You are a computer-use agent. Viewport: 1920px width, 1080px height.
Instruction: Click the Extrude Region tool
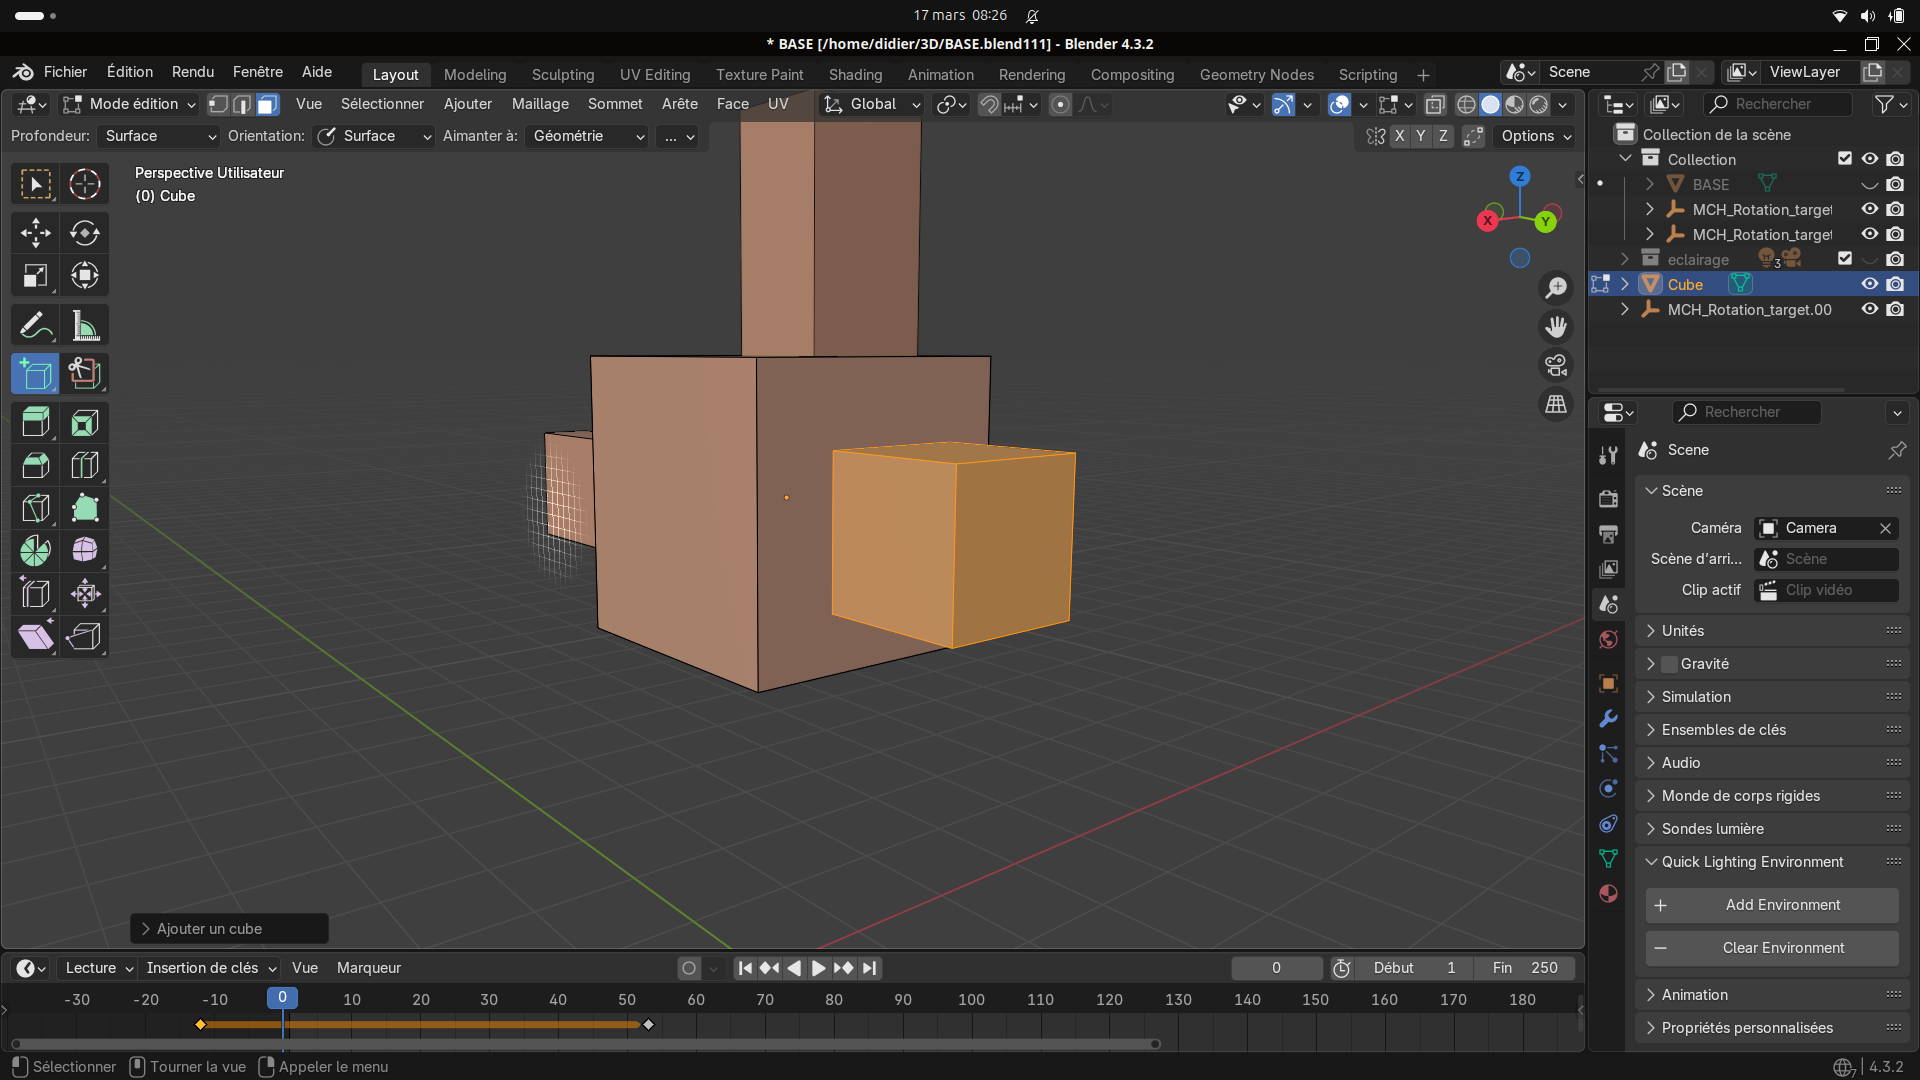[35, 423]
